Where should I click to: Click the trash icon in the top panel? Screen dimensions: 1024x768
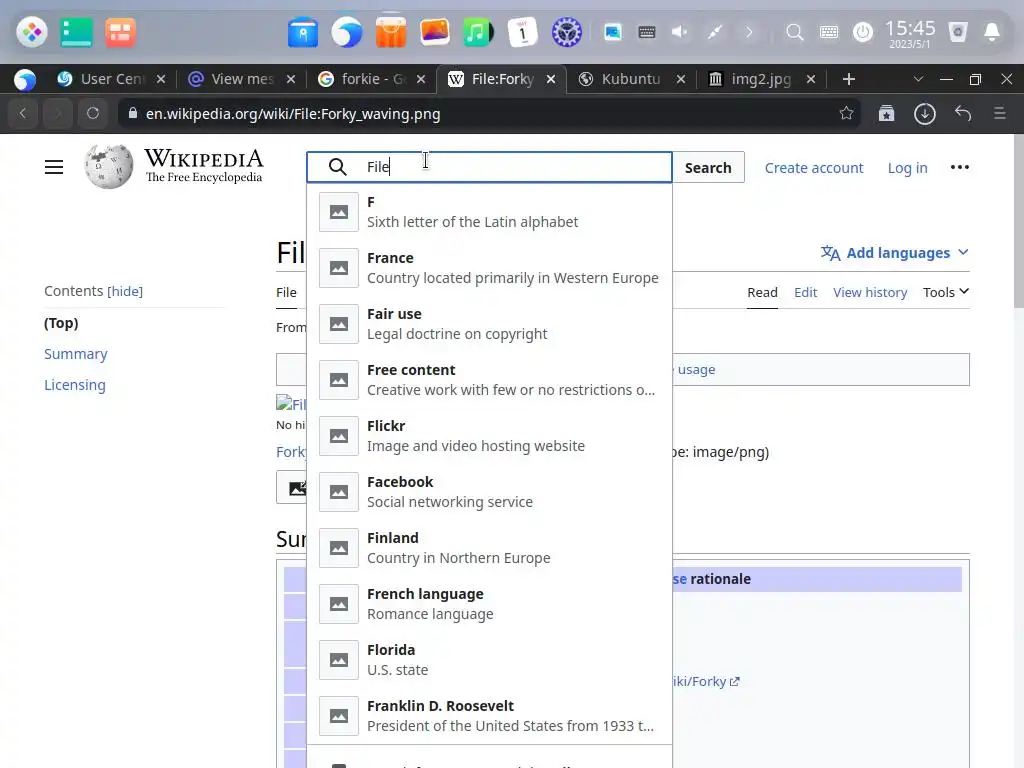(x=957, y=32)
